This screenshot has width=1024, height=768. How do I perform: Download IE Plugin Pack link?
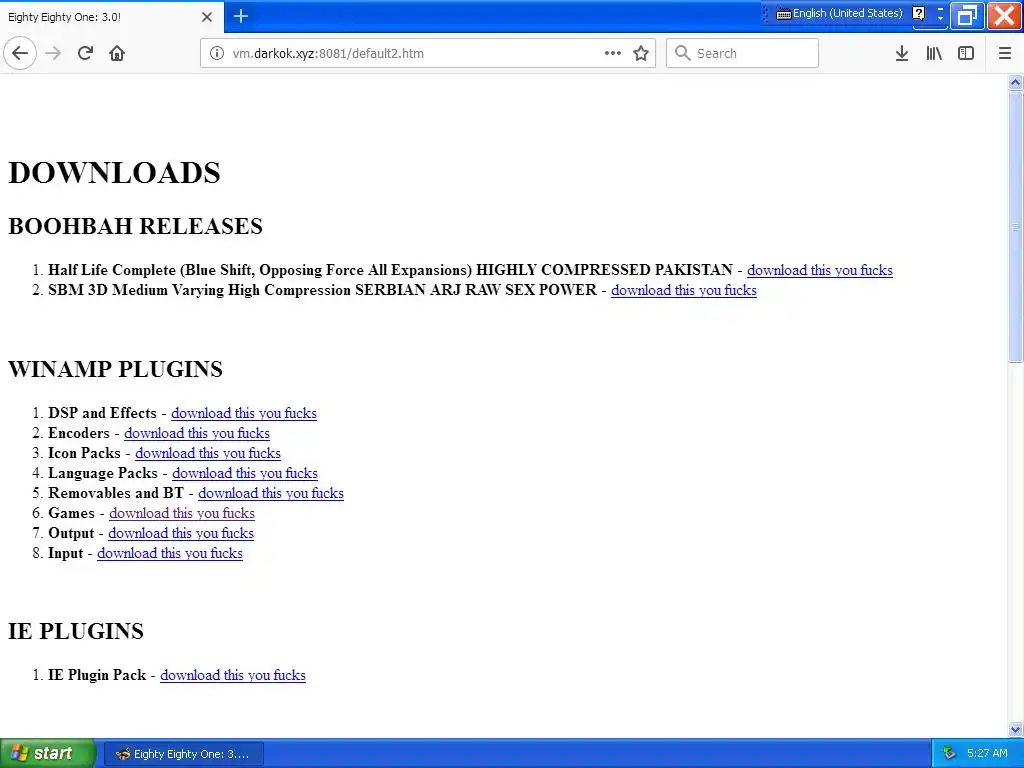pyautogui.click(x=232, y=675)
